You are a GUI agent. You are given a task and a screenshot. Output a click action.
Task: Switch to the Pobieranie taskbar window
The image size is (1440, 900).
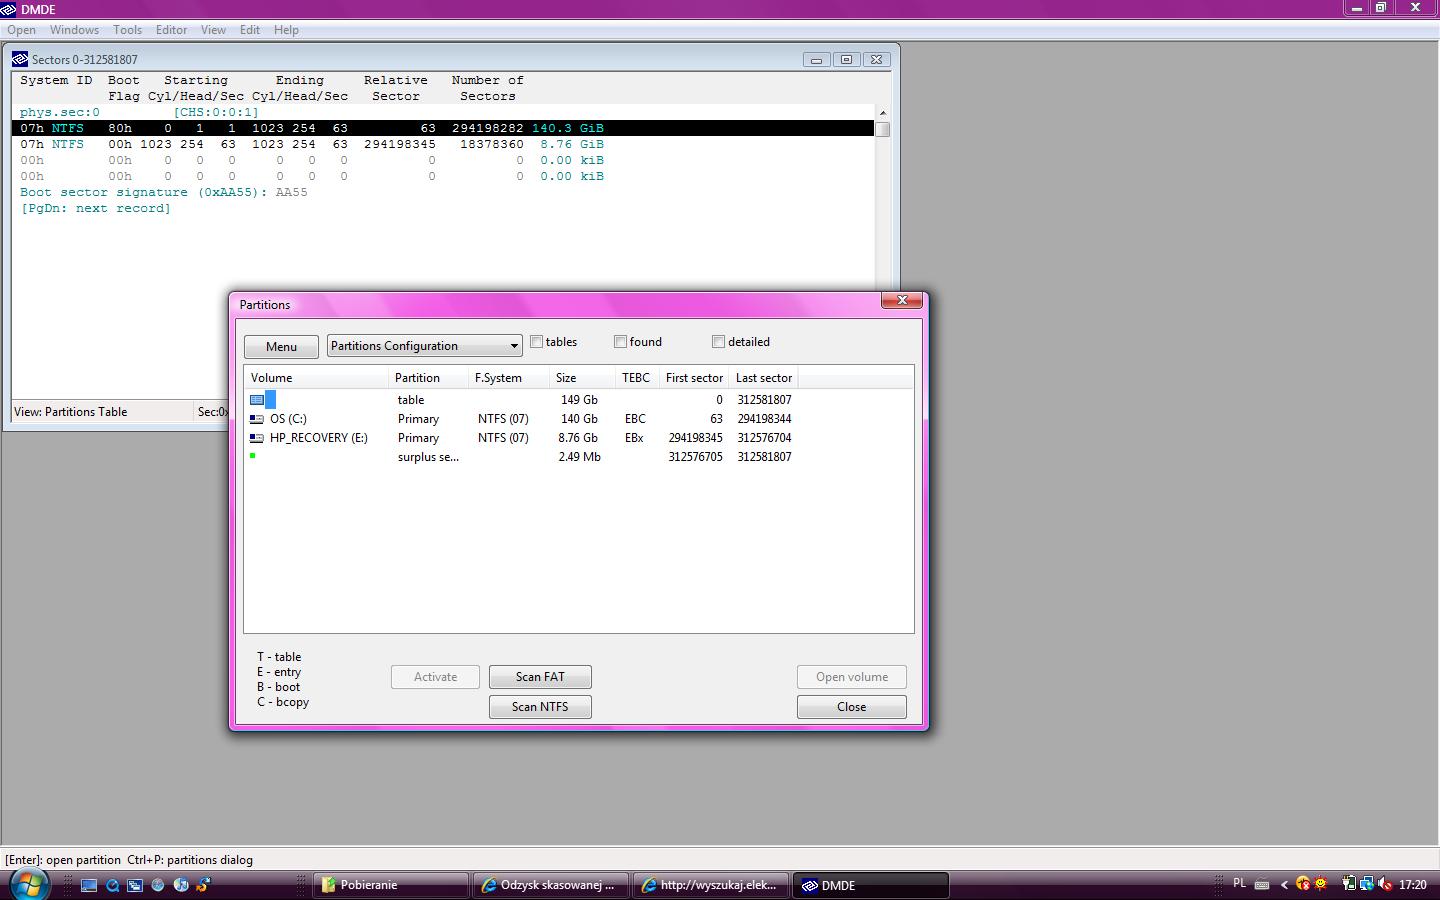click(x=391, y=885)
